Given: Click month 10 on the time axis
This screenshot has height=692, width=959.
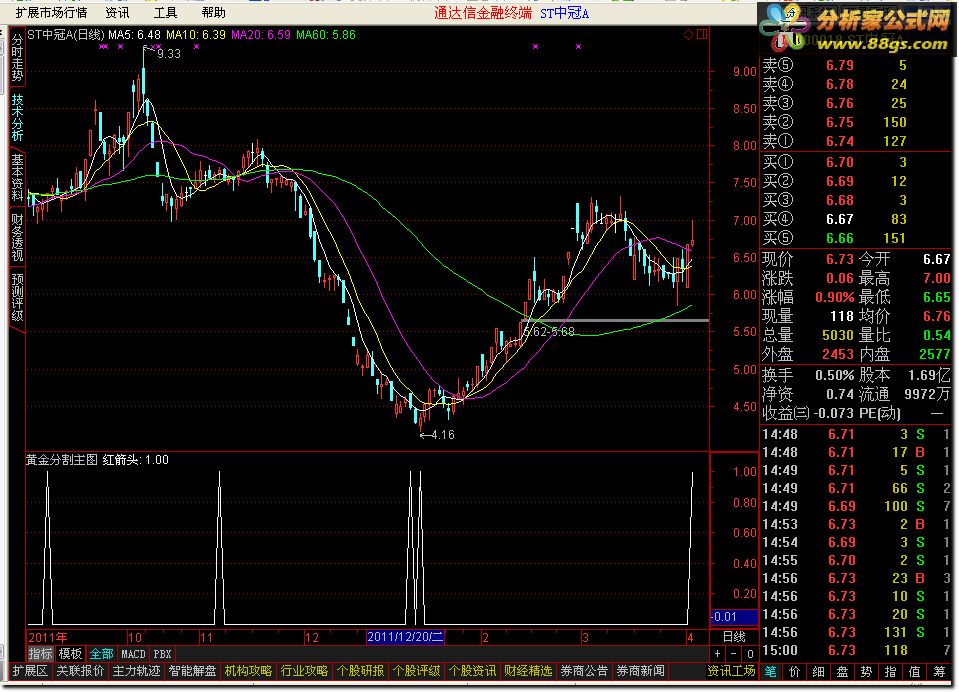Looking at the screenshot, I should pos(135,638).
